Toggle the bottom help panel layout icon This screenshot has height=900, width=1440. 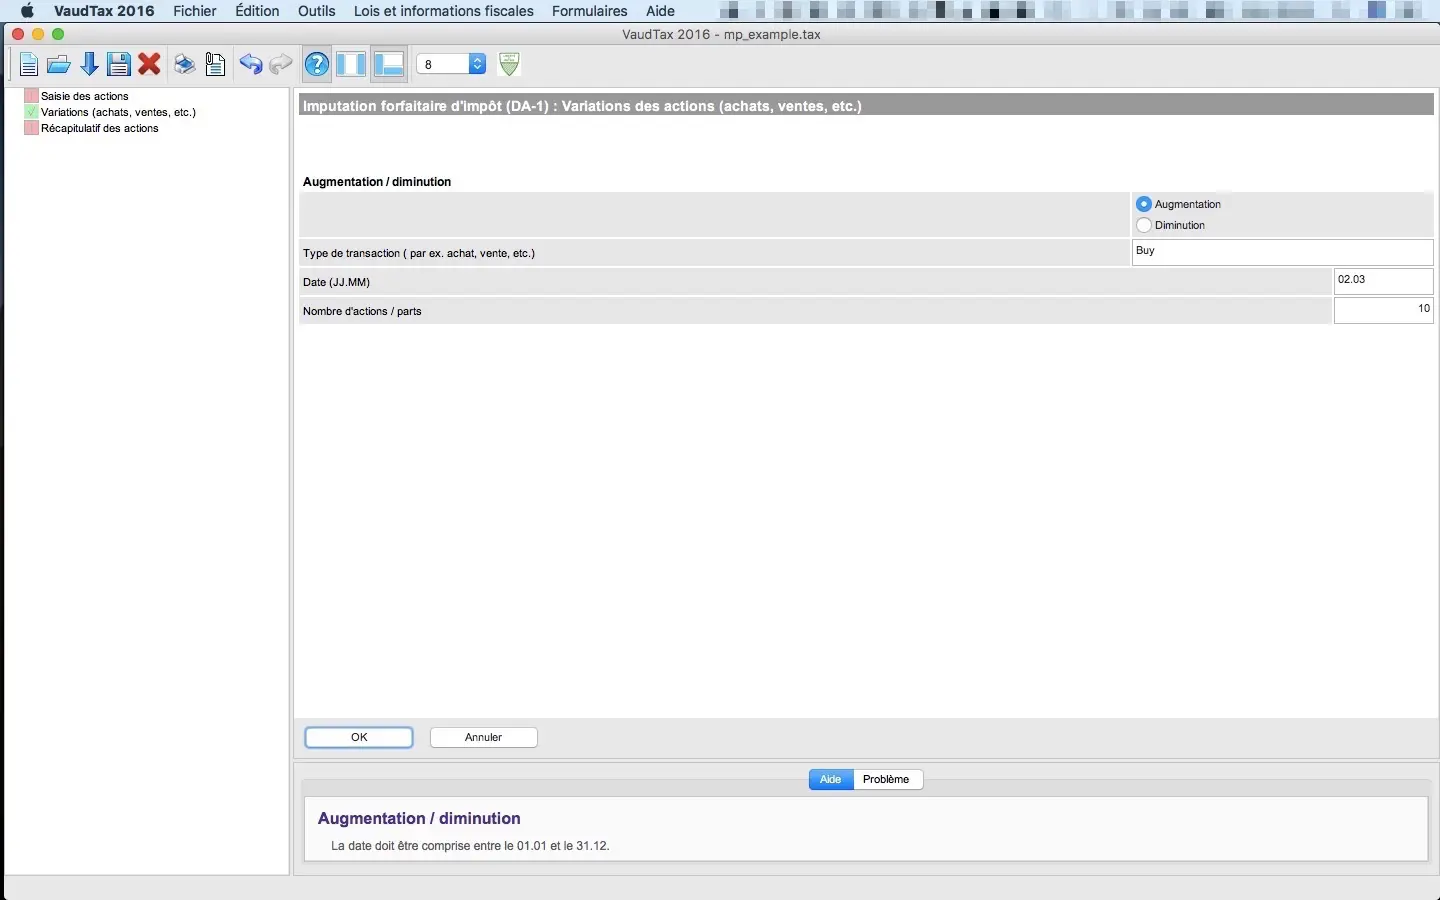[x=389, y=65]
